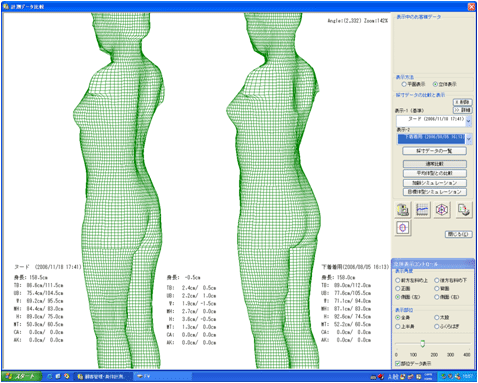
Task: Open the line graph chart icon
Action: pos(422,210)
